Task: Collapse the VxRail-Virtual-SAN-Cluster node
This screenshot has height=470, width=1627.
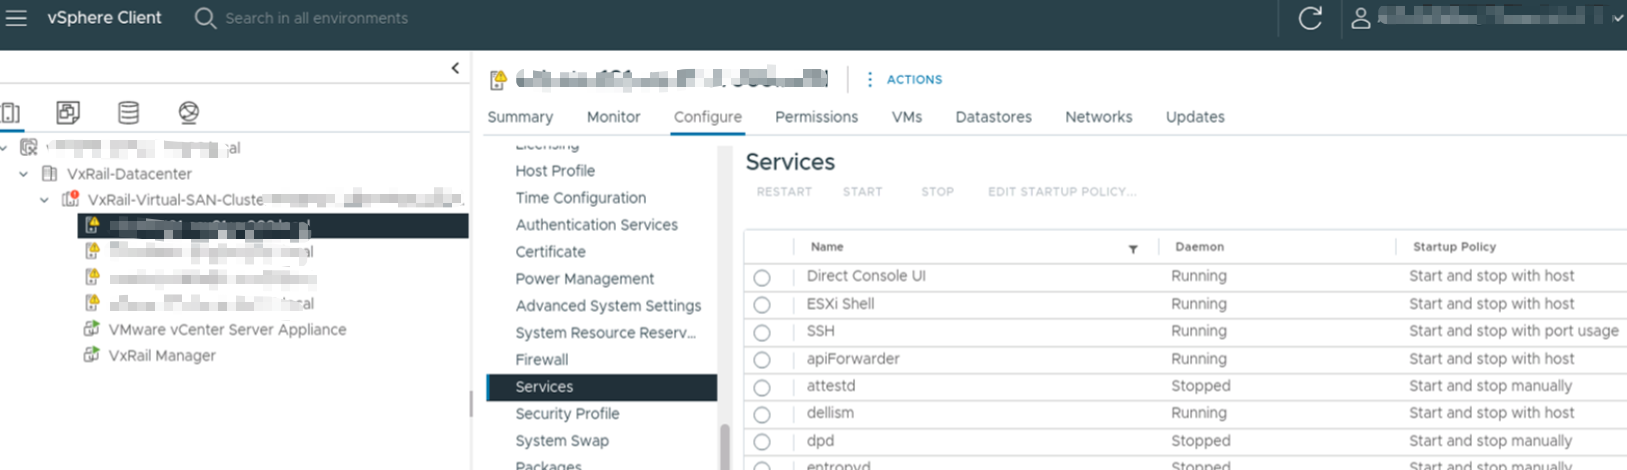Action: pos(44,200)
